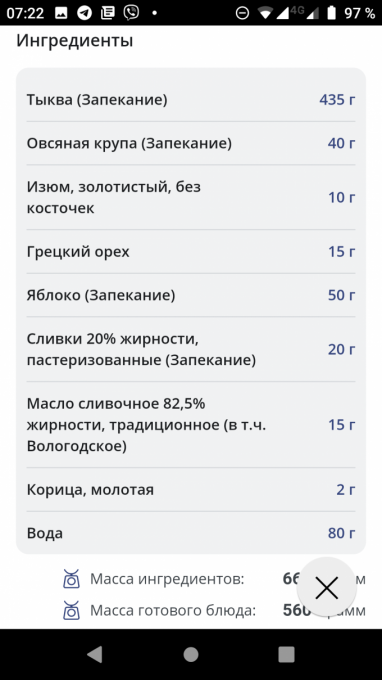
Task: Tap the scale icon beside Масса ингредиентов
Action: coord(71,579)
